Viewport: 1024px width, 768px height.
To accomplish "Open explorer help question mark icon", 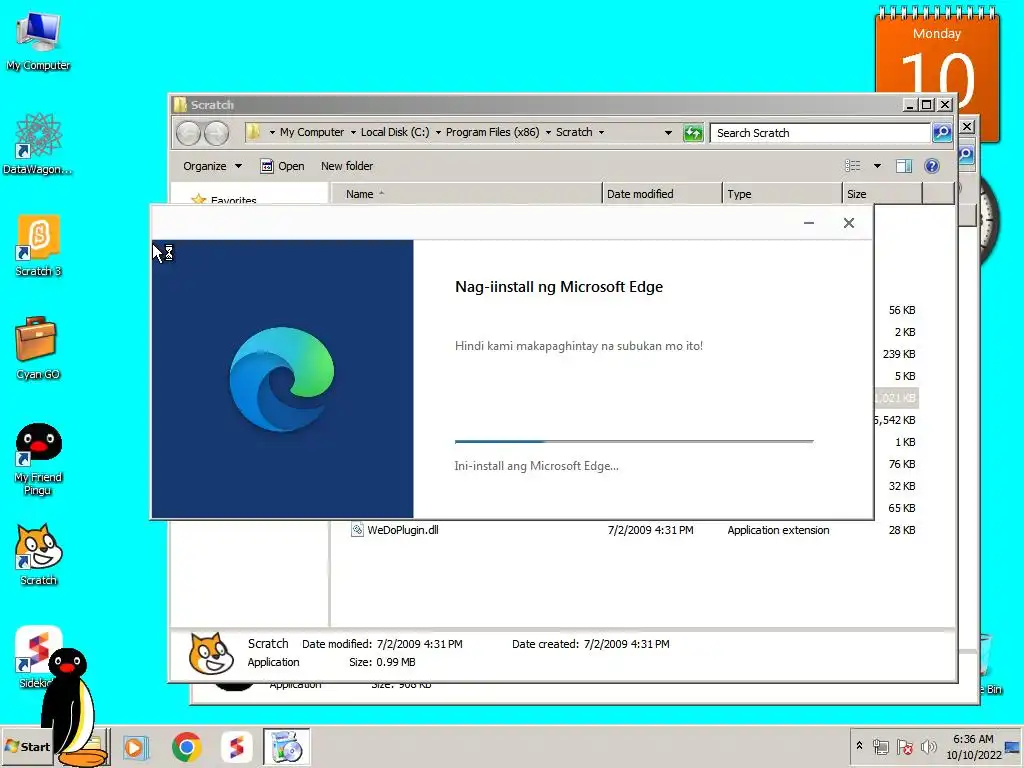I will pos(932,166).
